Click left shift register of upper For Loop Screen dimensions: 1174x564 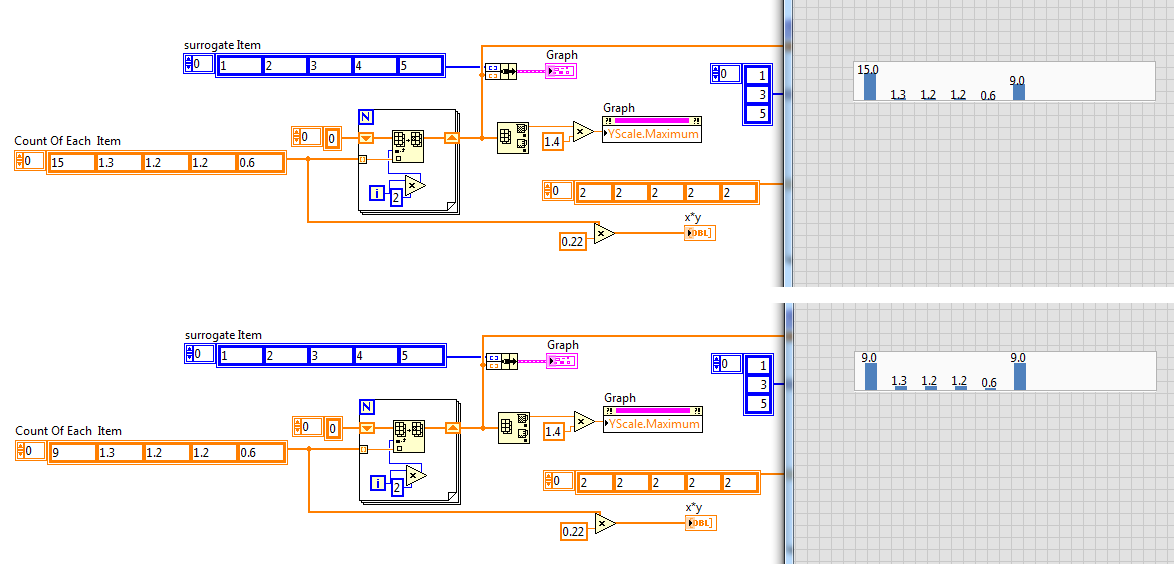click(x=366, y=138)
